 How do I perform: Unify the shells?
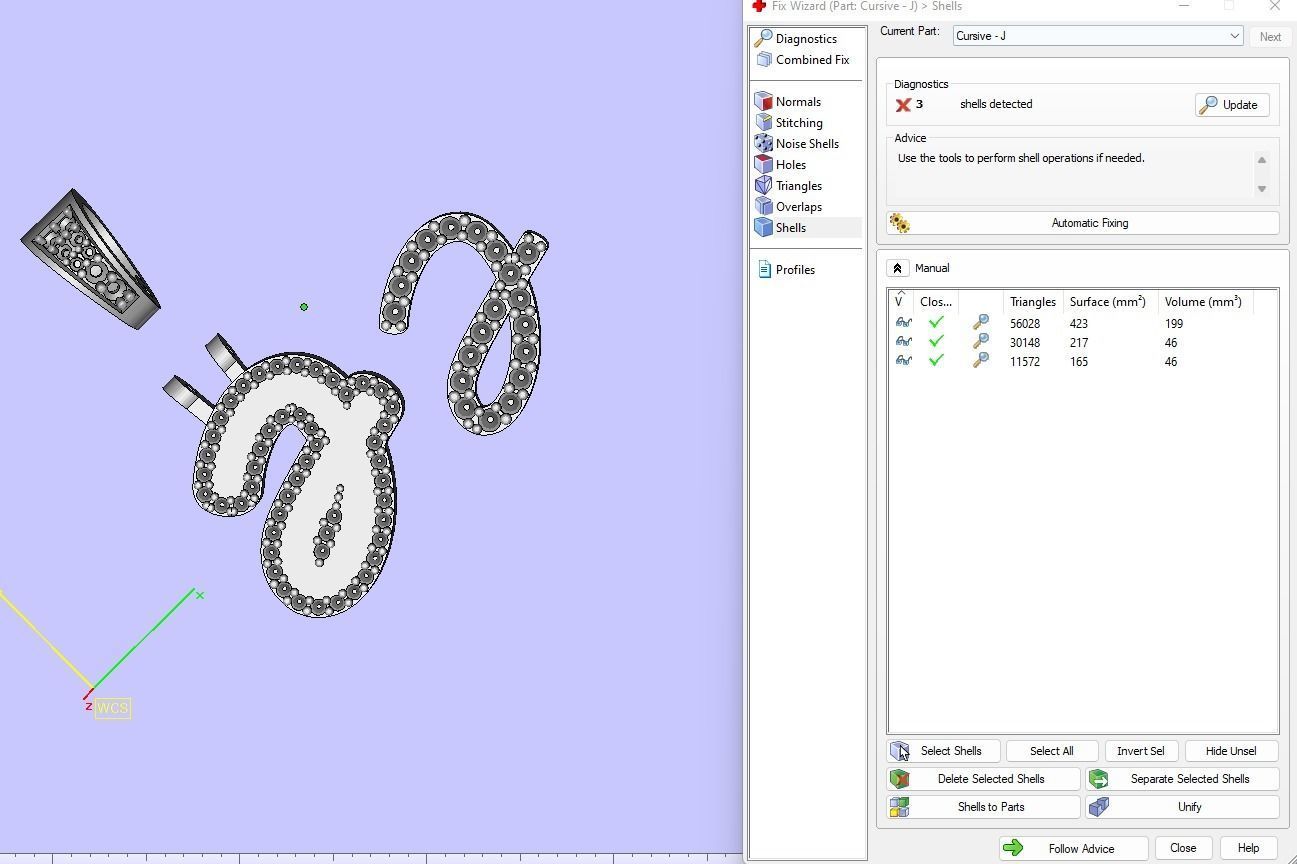pos(1182,807)
